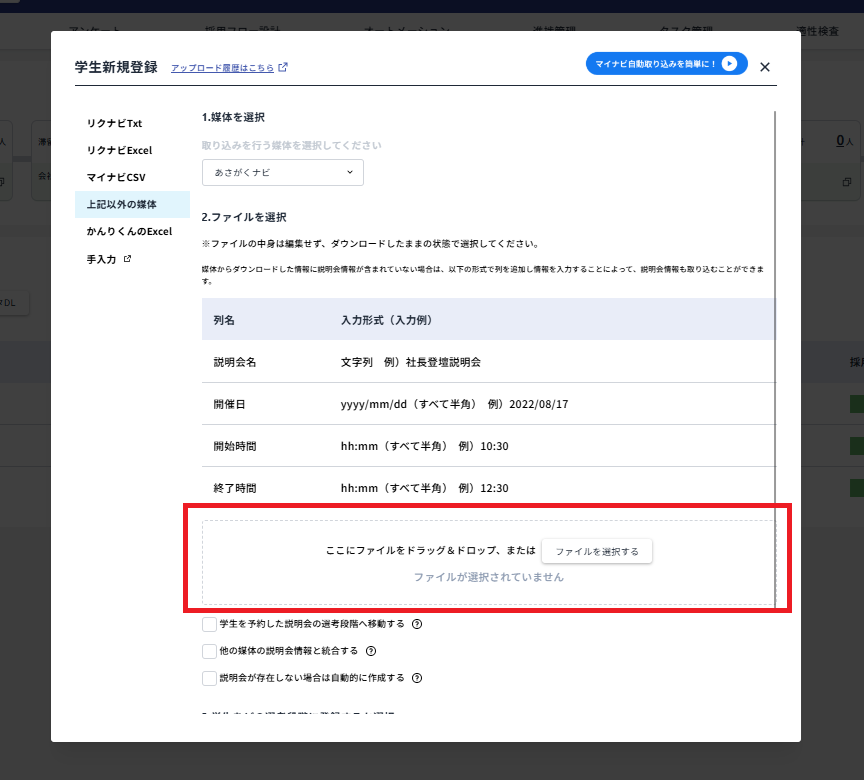Click the copy icon at the right edge
The width and height of the screenshot is (864, 780).
848,183
